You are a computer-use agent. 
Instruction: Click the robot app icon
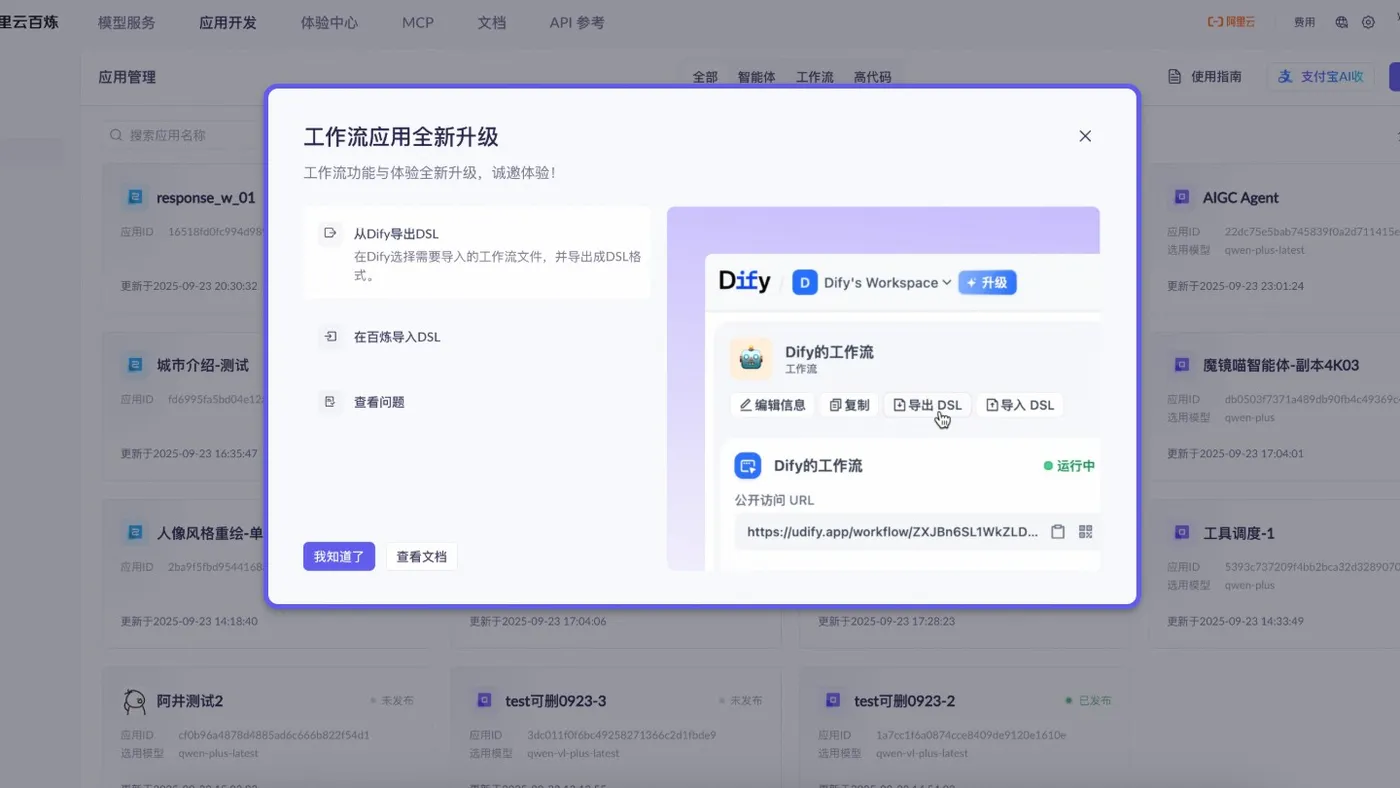point(751,359)
